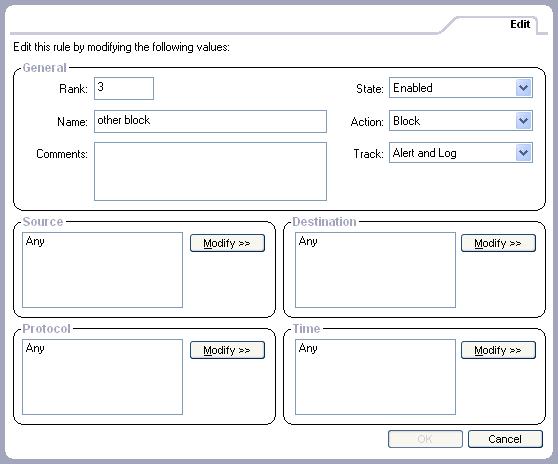
Task: Open the Track dropdown arrow
Action: click(523, 153)
